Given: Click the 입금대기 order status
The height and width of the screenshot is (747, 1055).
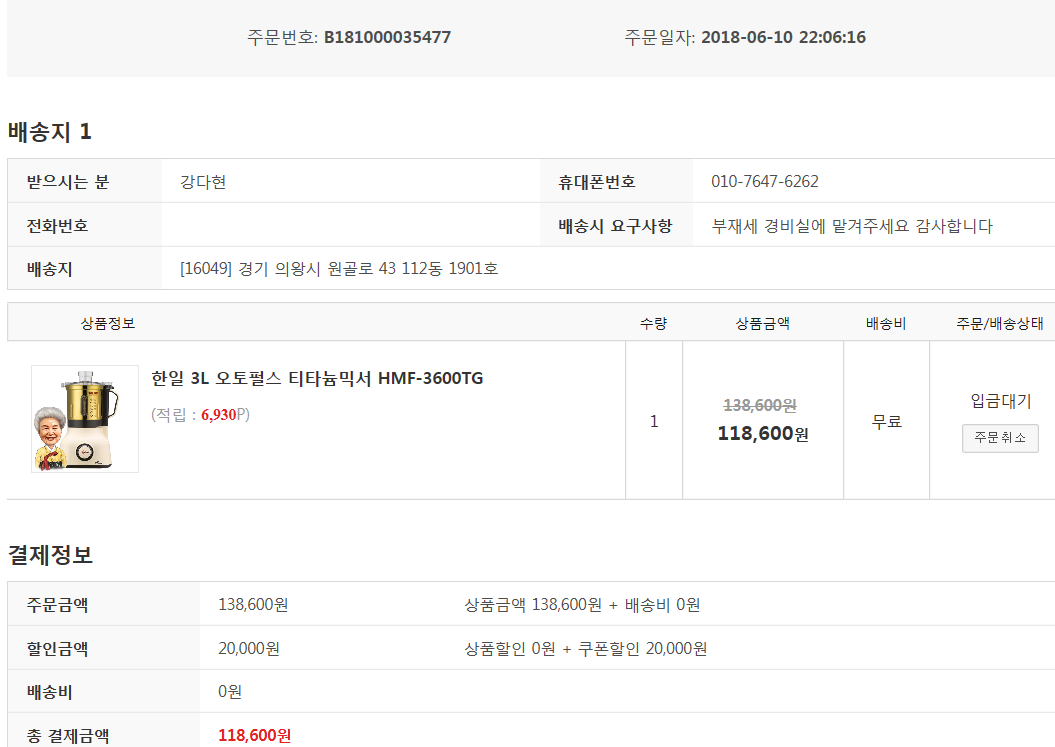Looking at the screenshot, I should (1001, 401).
